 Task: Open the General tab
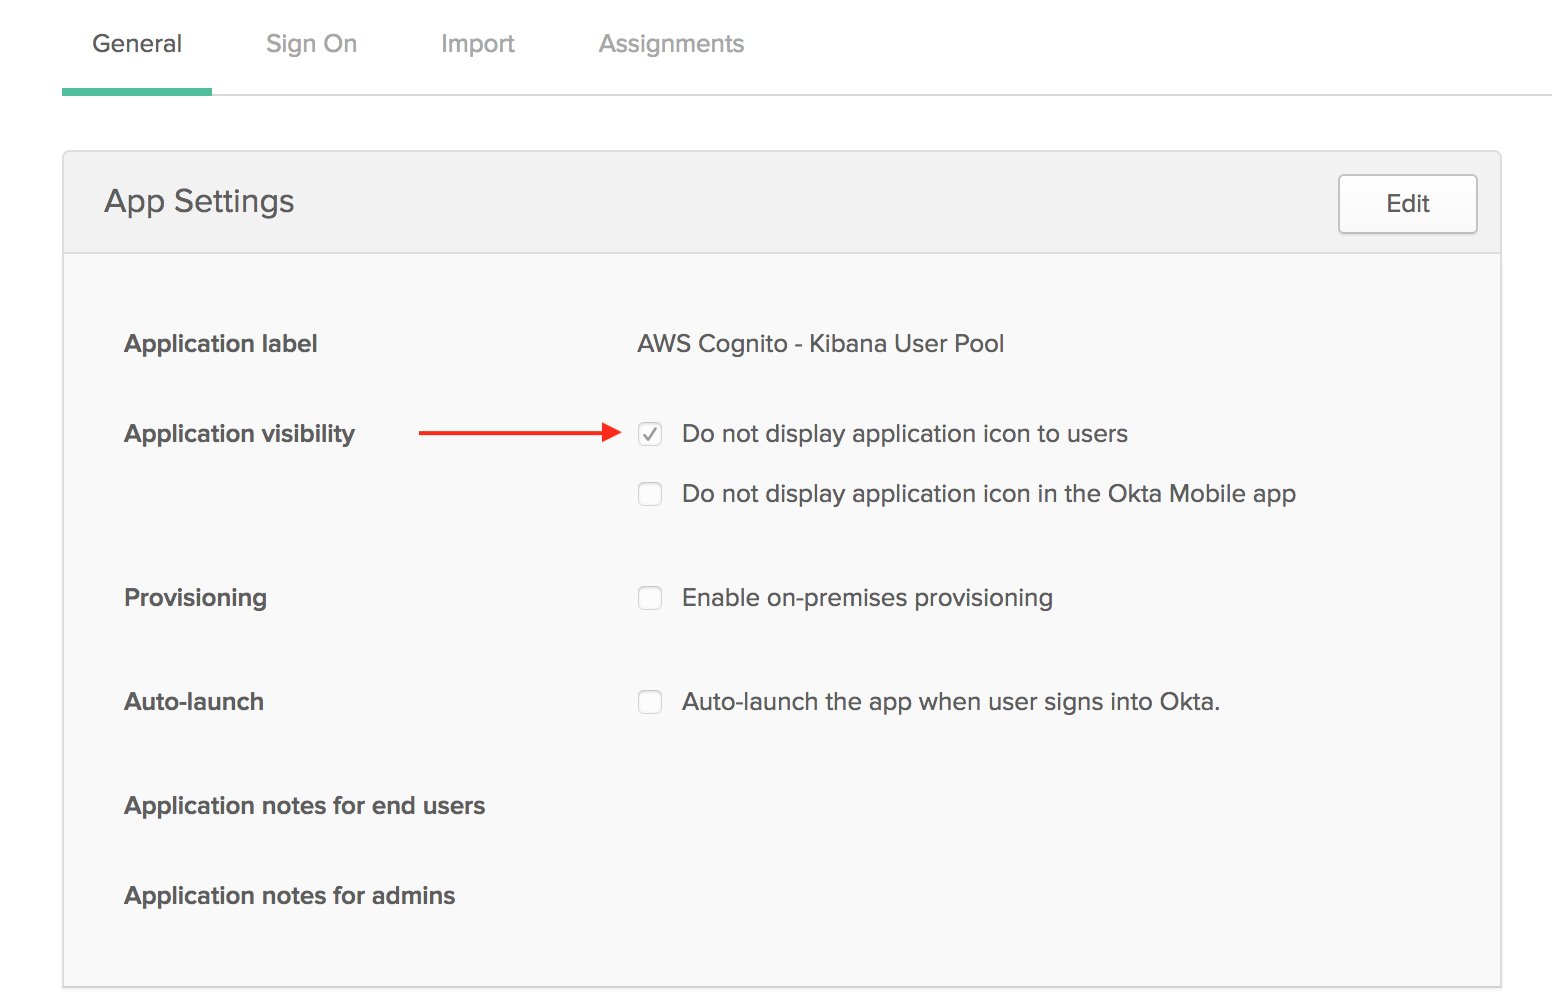137,44
